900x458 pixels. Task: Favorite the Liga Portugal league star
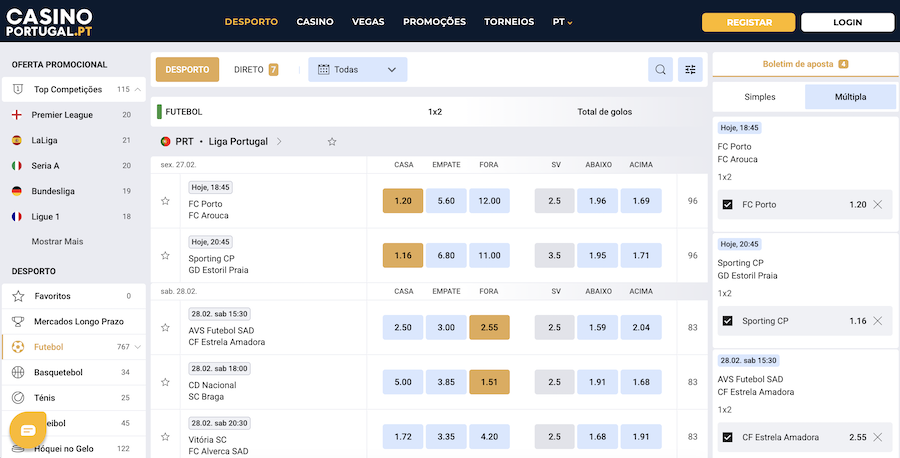click(332, 141)
